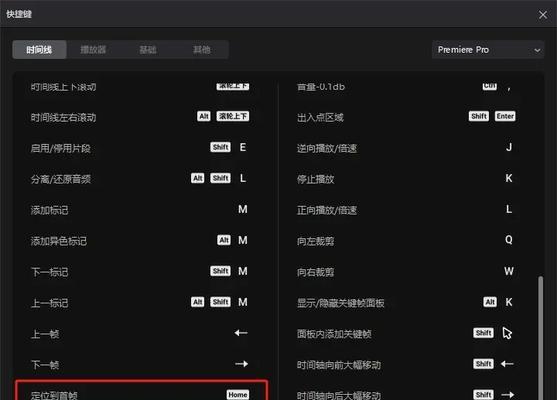Click the right arrow icon for 下一帧
The height and width of the screenshot is (400, 557).
coord(242,364)
